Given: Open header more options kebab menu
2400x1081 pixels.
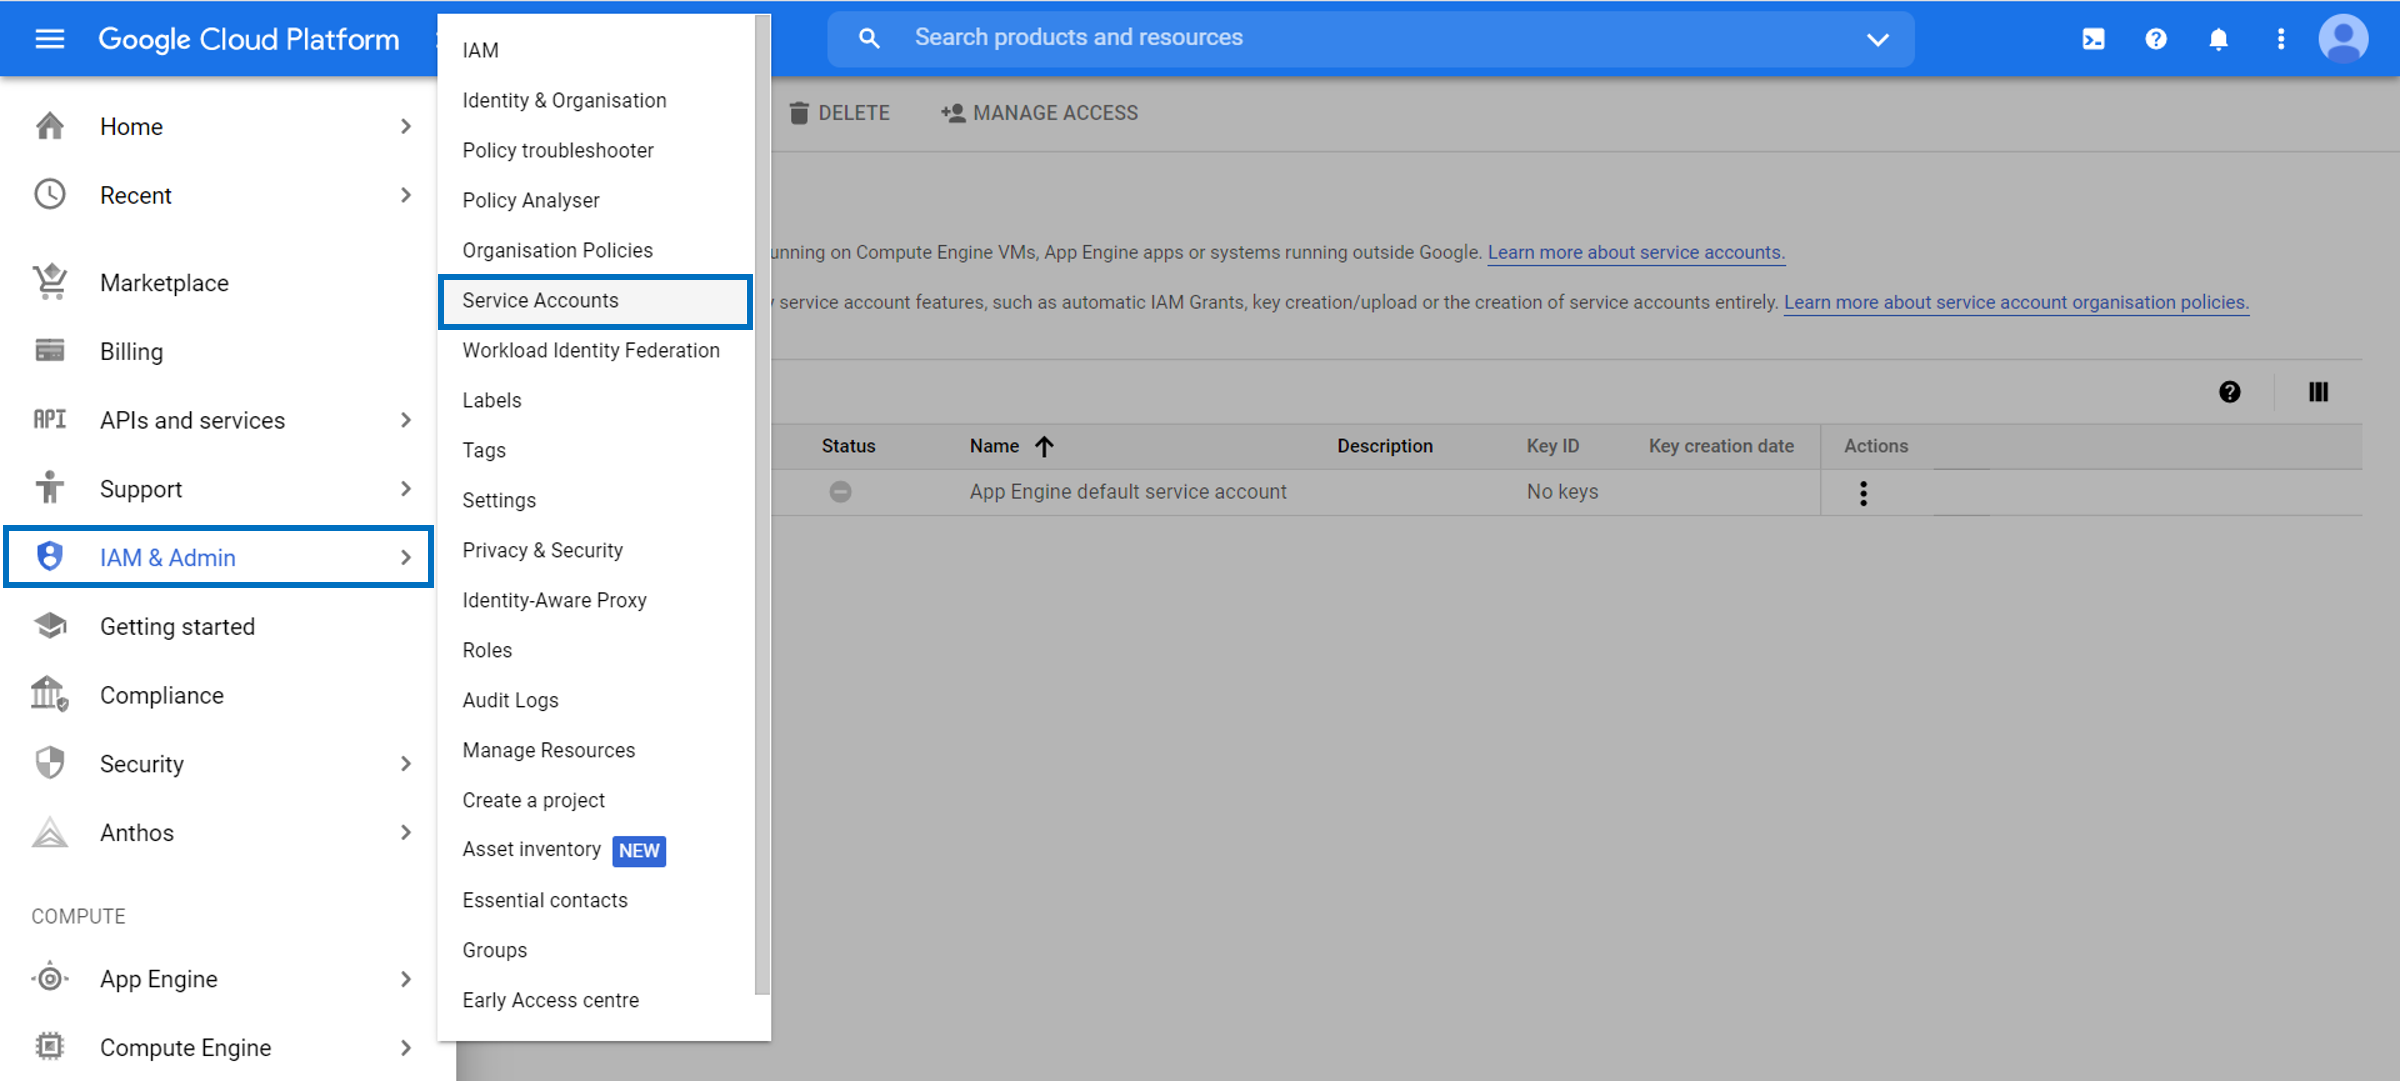Looking at the screenshot, I should 2281,39.
